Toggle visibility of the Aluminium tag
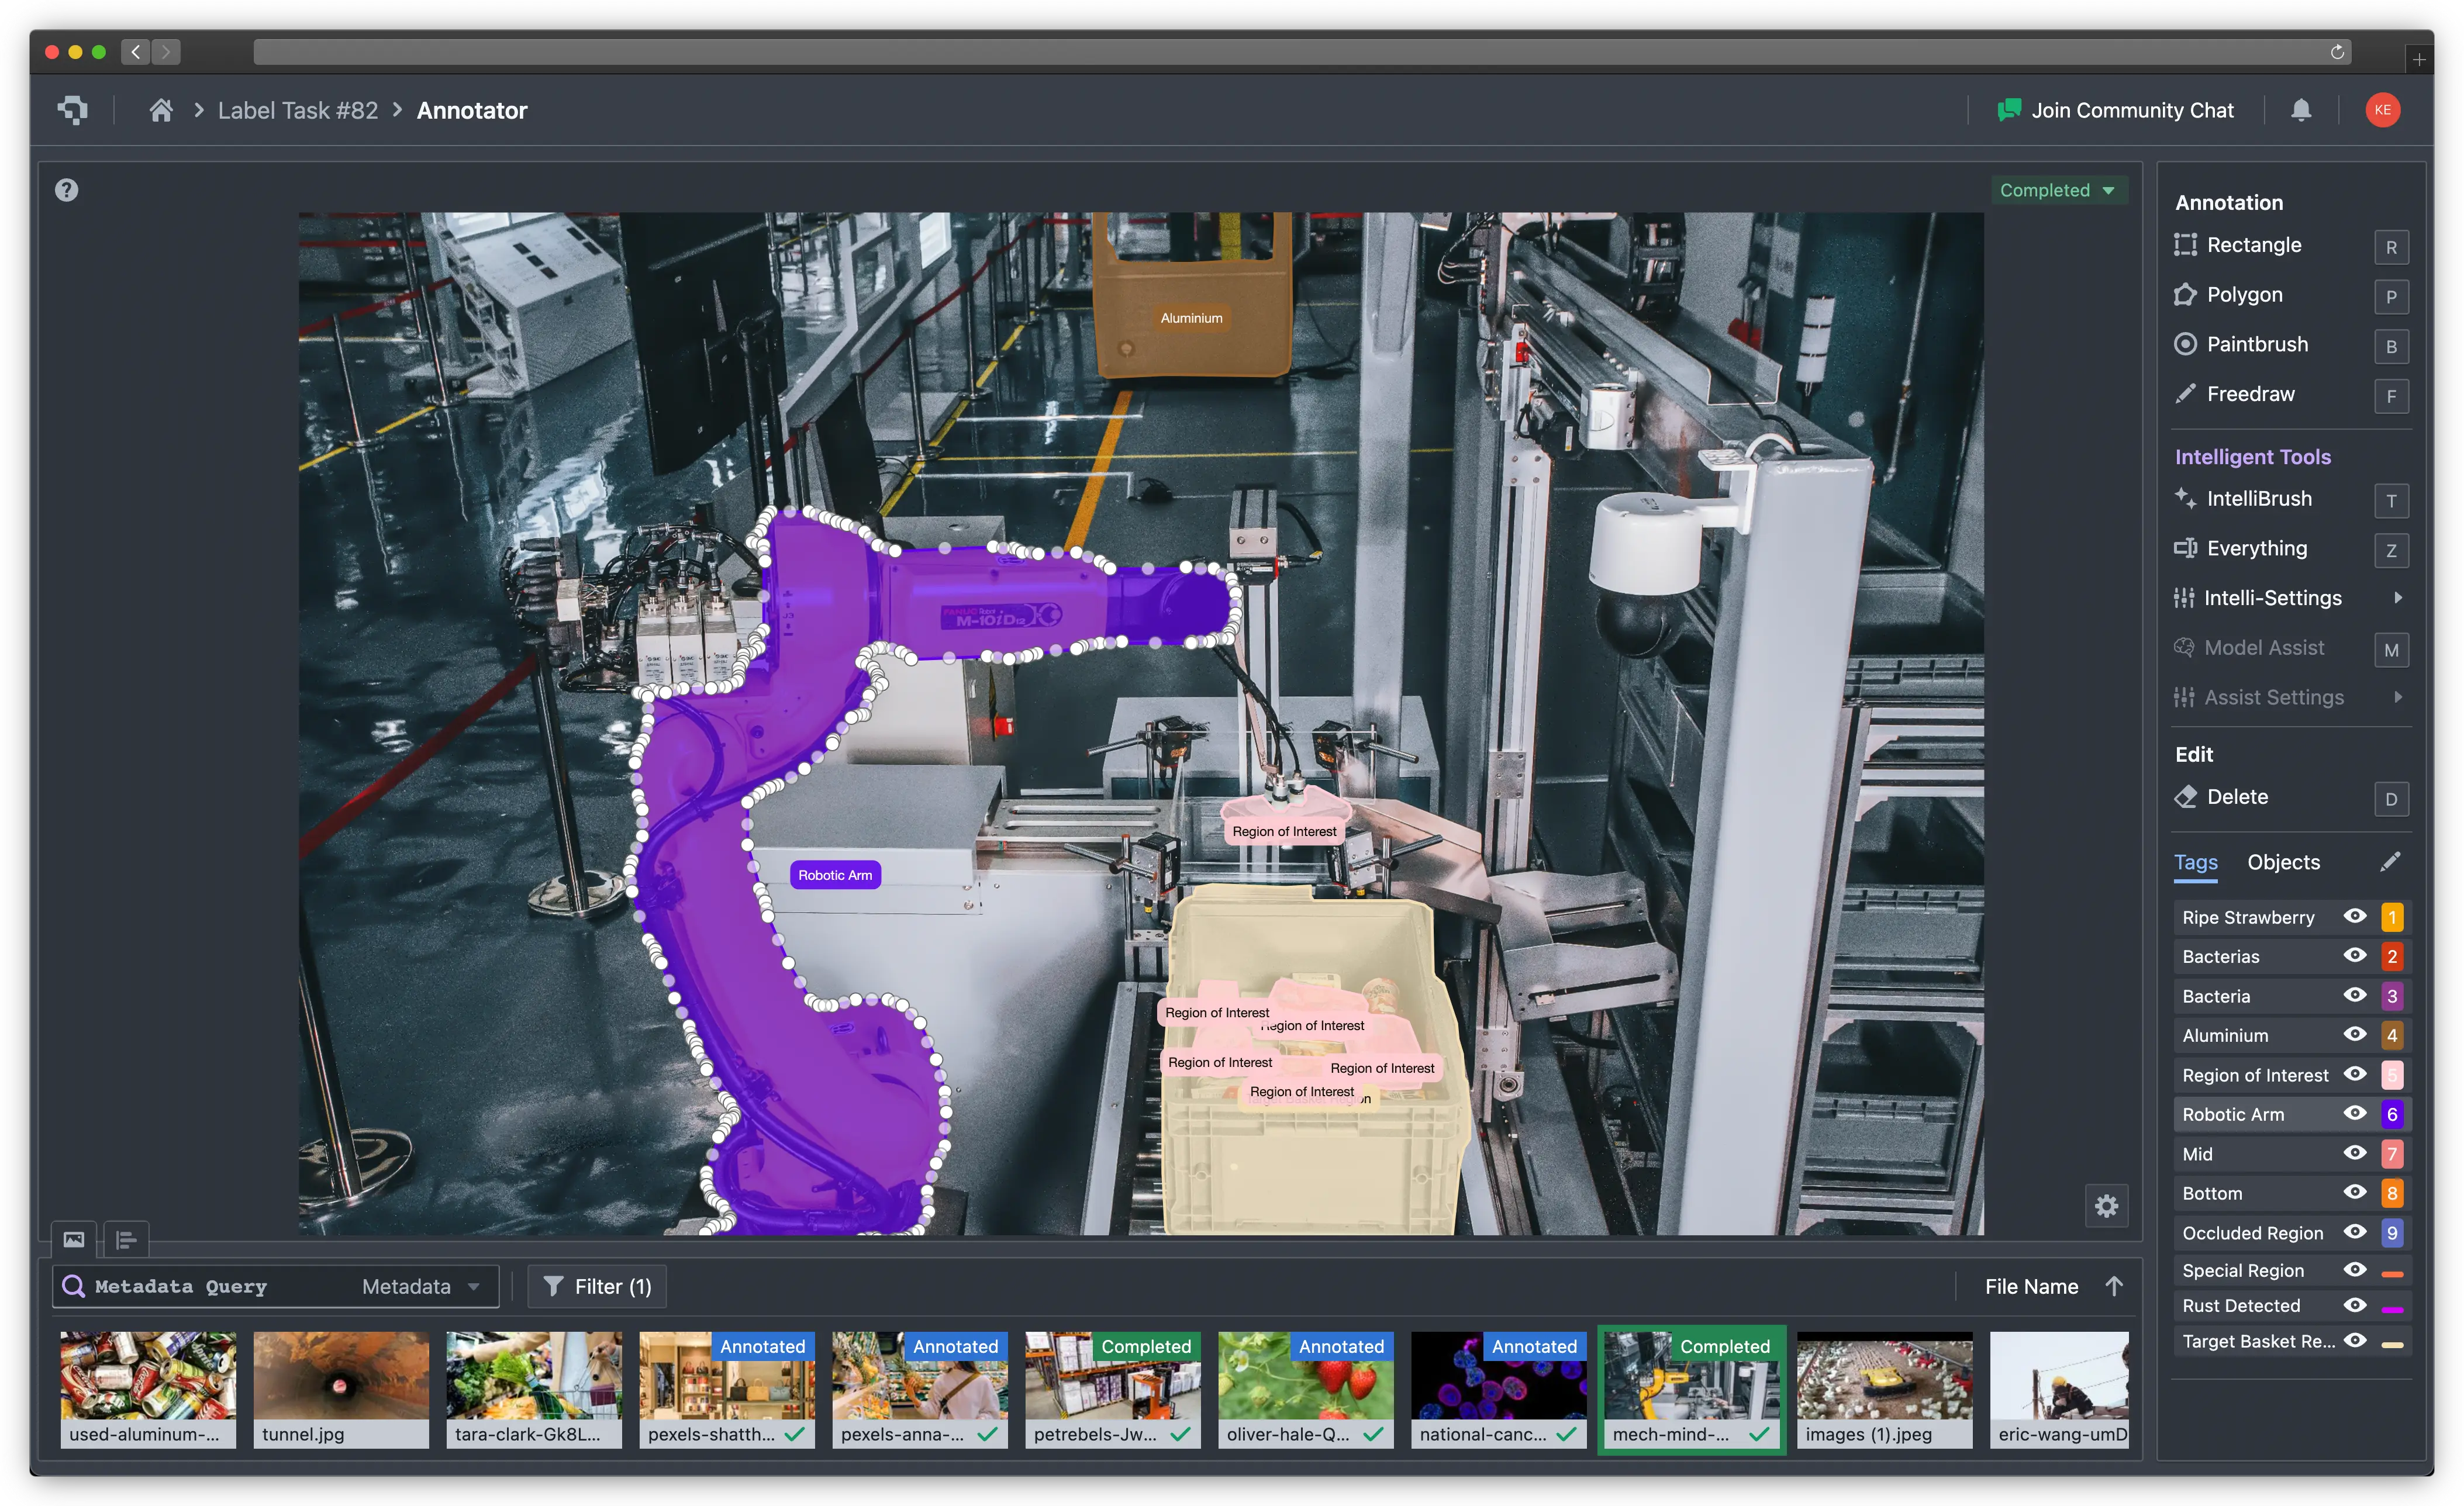The image size is (2464, 1506). pos(2355,1034)
